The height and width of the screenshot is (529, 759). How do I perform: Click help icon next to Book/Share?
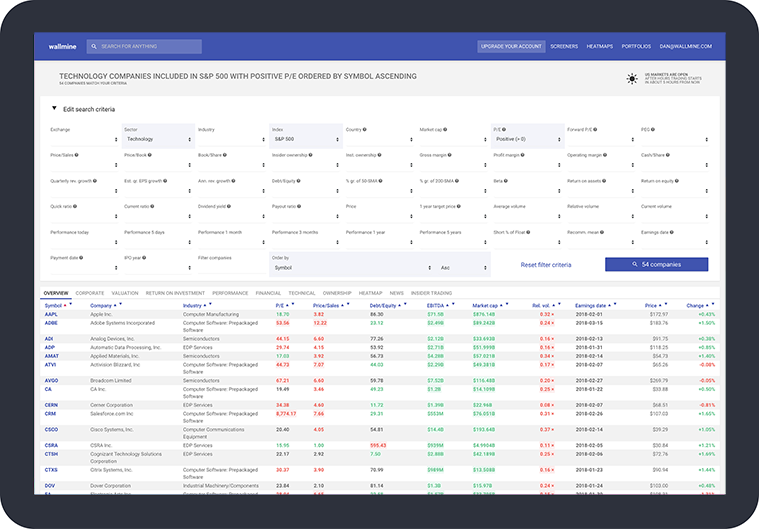tap(225, 155)
